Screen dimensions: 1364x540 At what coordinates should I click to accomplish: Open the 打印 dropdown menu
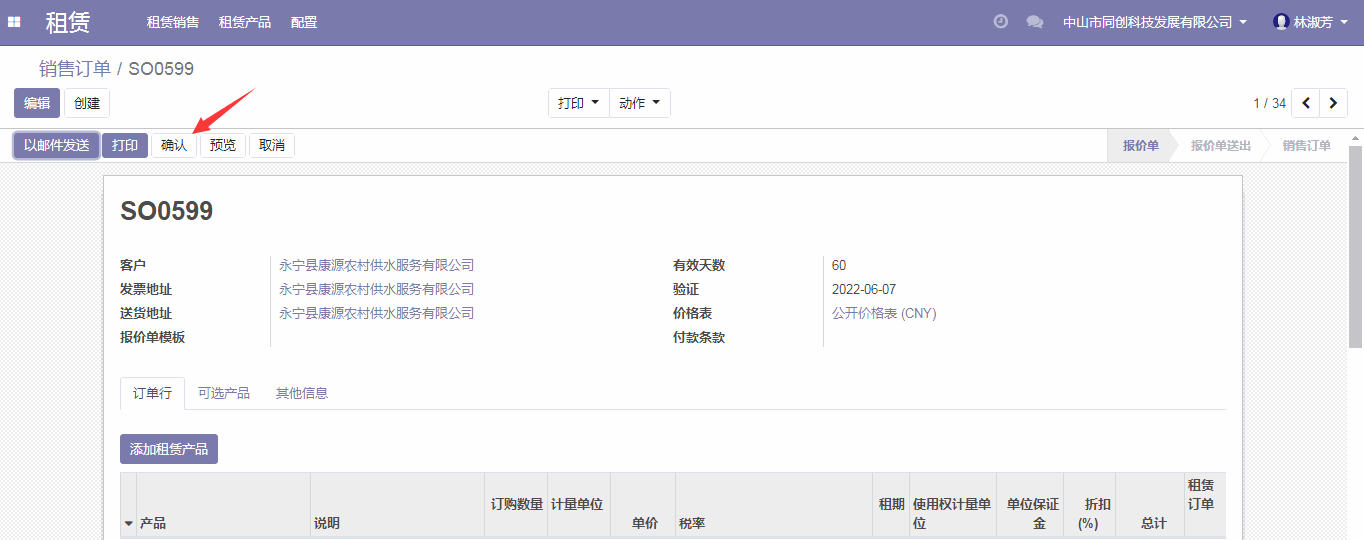pos(578,103)
